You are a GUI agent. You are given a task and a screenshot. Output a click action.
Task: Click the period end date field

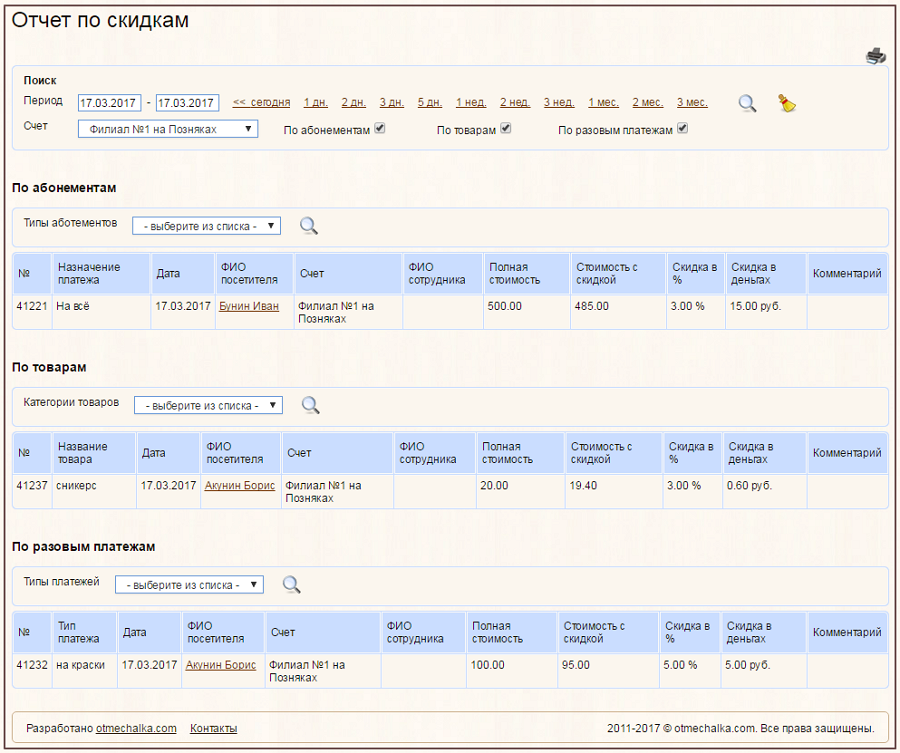(187, 103)
